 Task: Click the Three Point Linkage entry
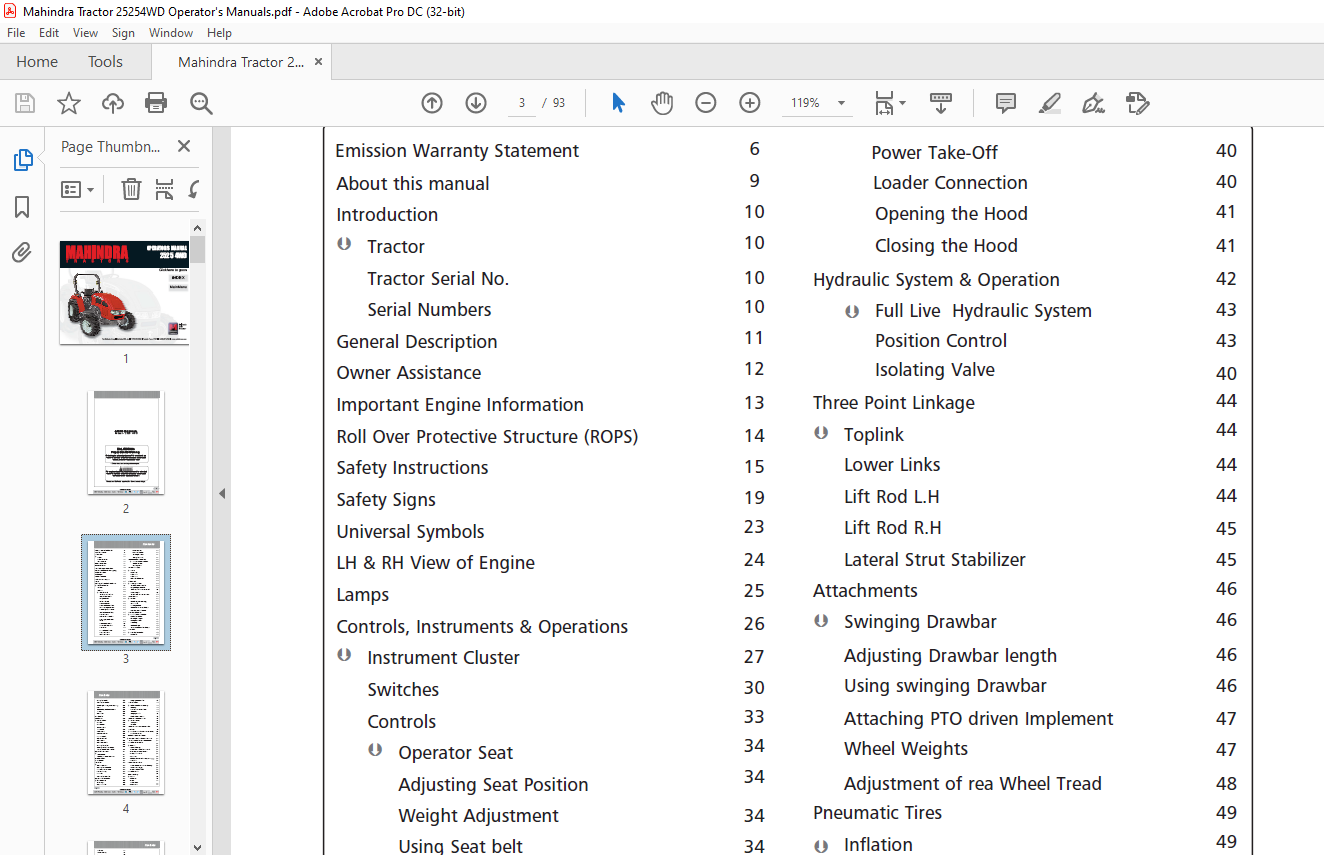point(894,403)
